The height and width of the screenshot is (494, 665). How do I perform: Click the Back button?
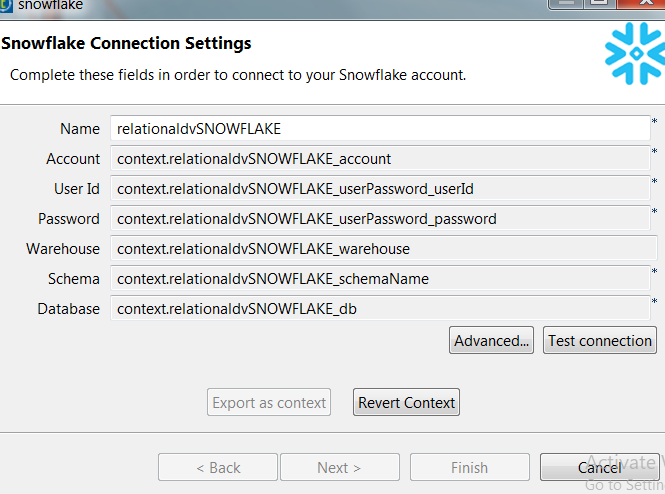pos(218,467)
